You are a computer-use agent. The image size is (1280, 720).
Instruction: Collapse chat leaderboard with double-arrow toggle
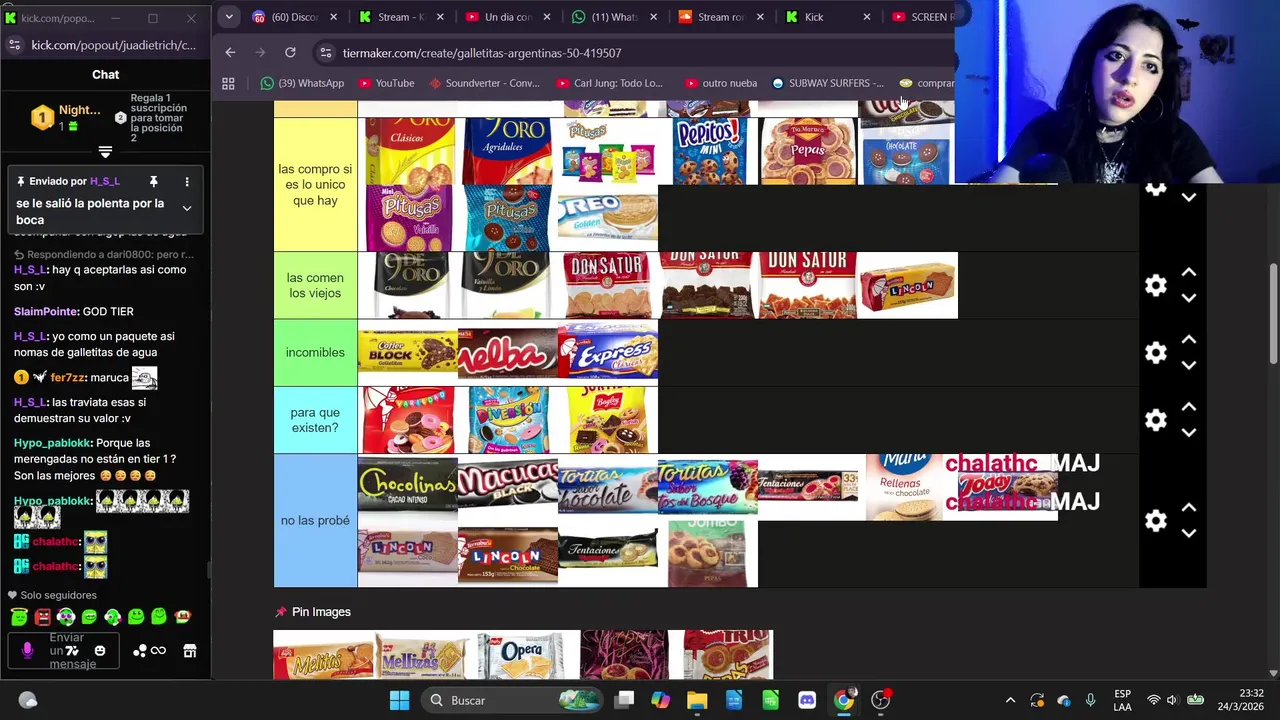105,152
